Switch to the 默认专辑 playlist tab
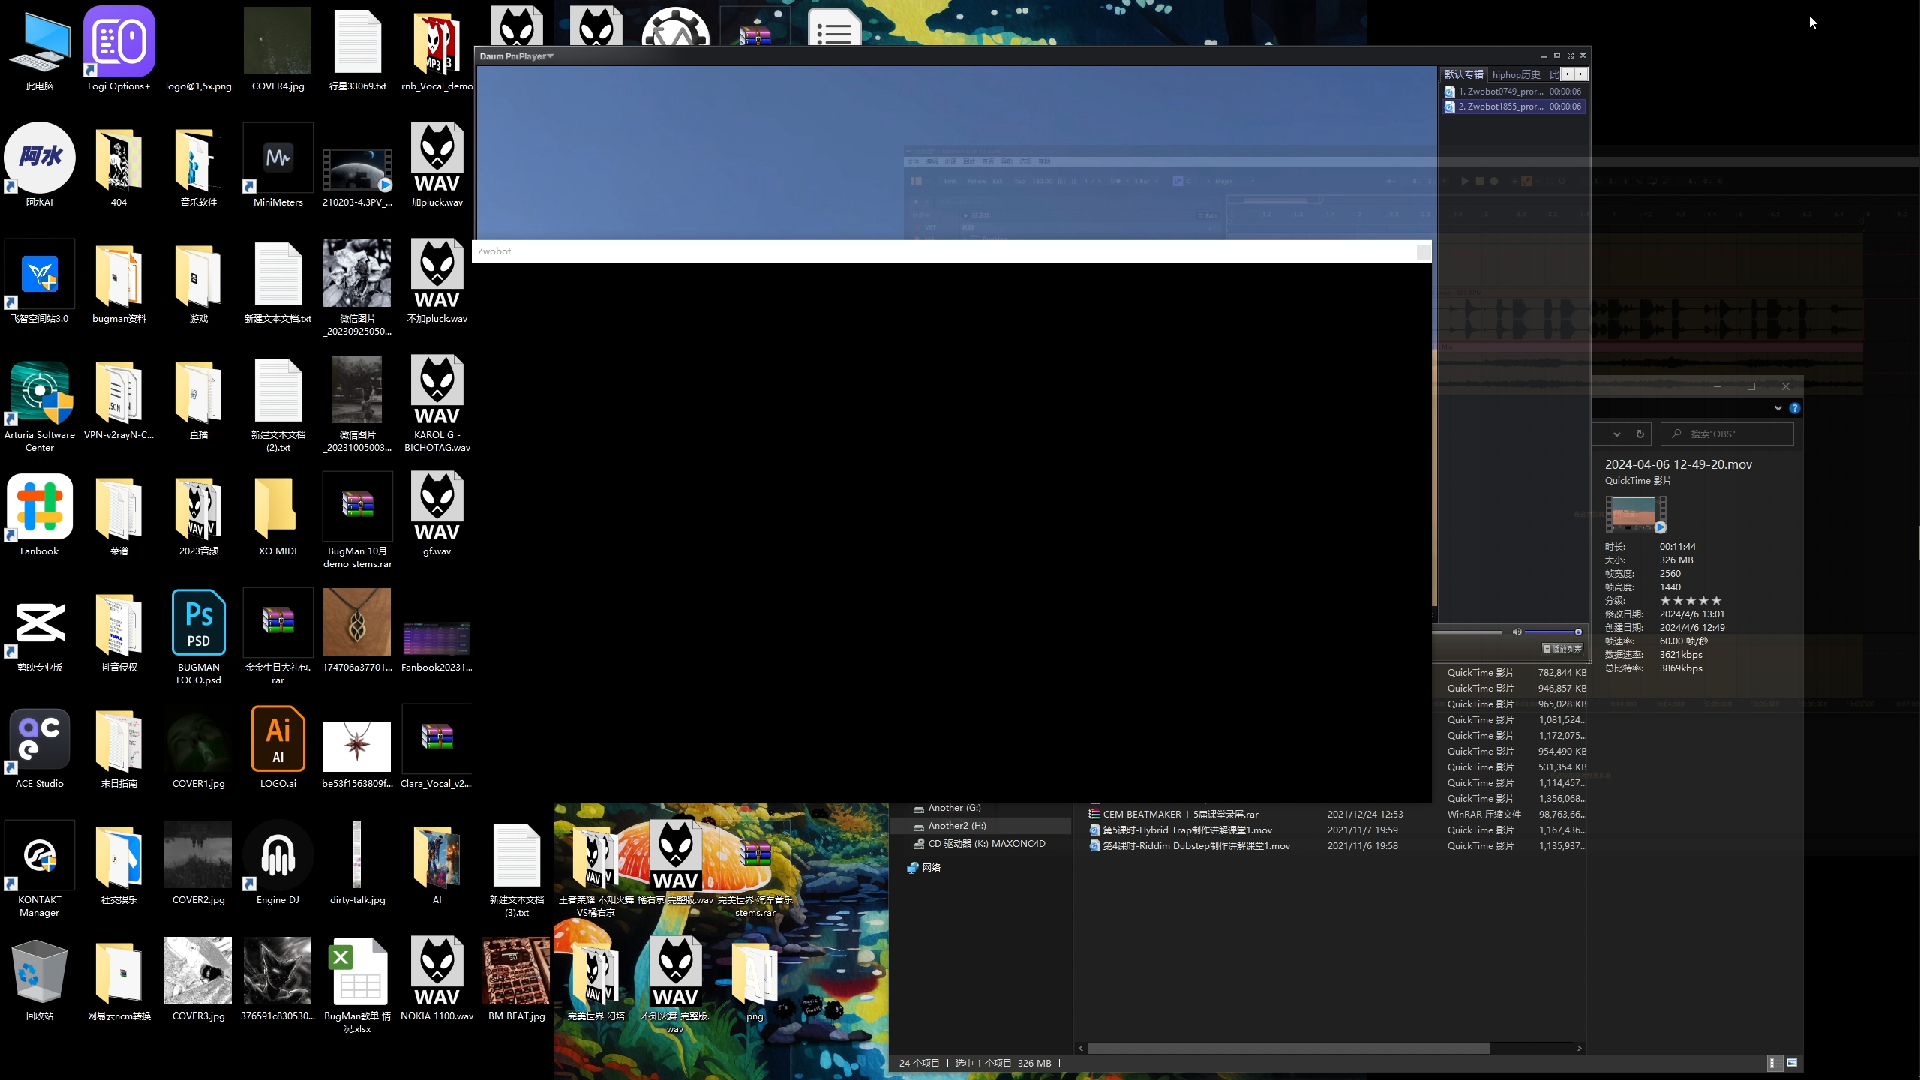 [1464, 75]
